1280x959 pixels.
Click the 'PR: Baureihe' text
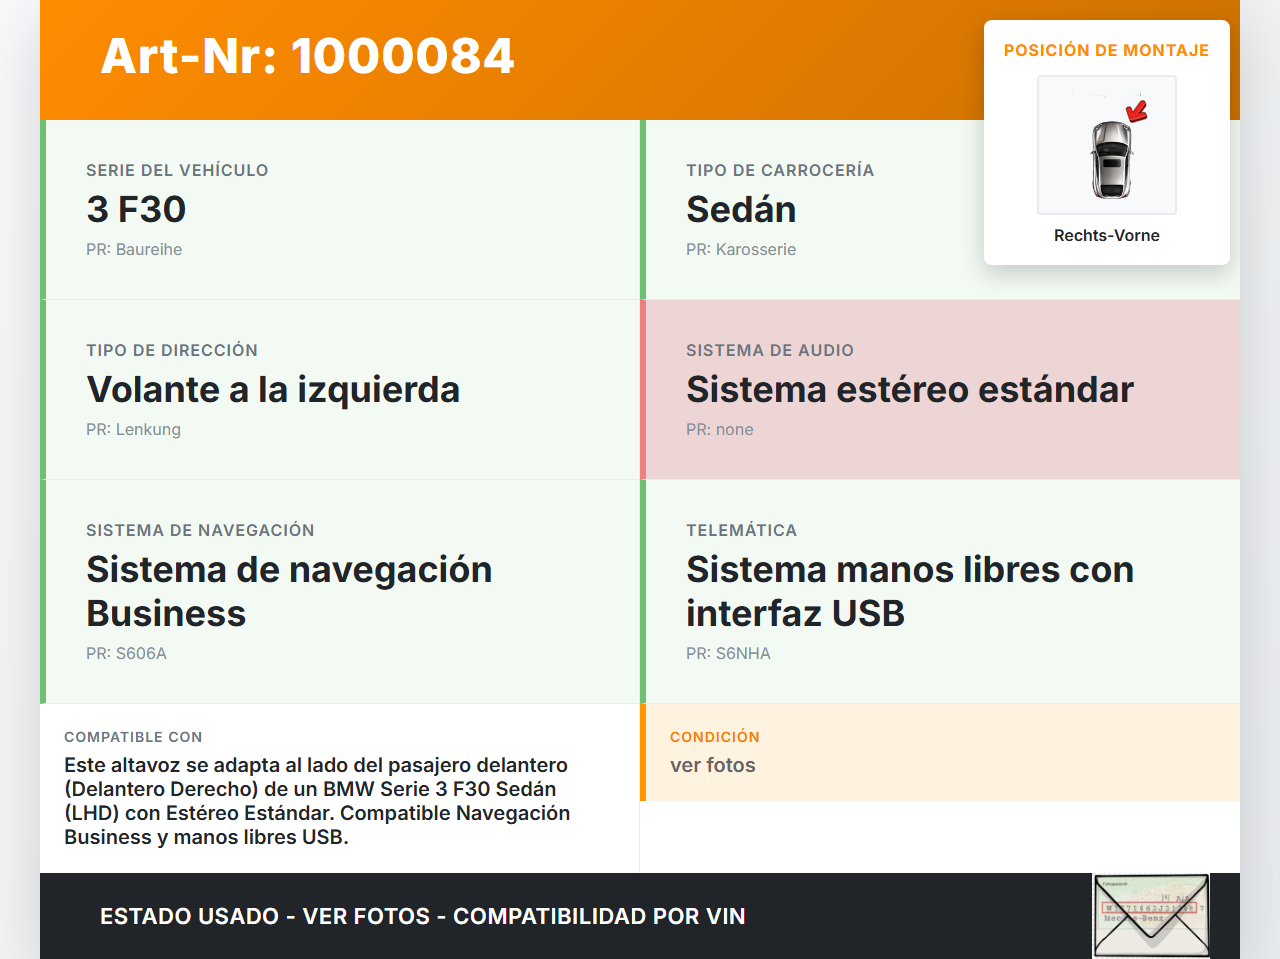(134, 249)
